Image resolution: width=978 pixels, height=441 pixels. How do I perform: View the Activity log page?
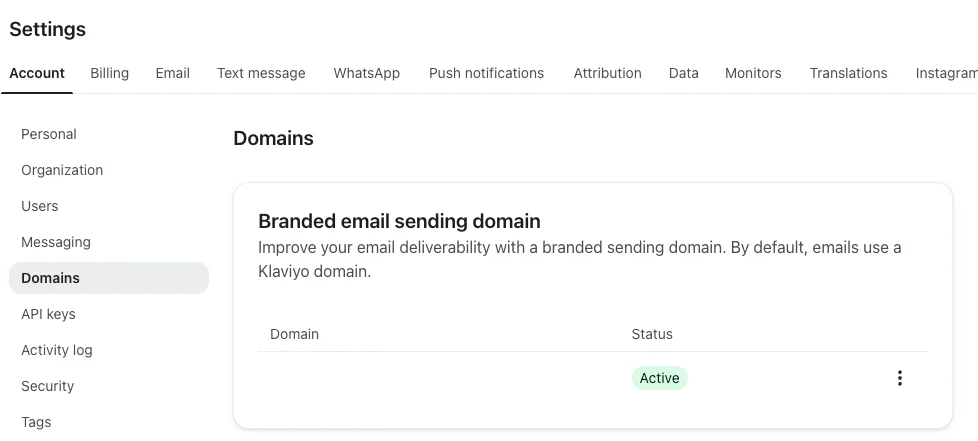(x=57, y=350)
